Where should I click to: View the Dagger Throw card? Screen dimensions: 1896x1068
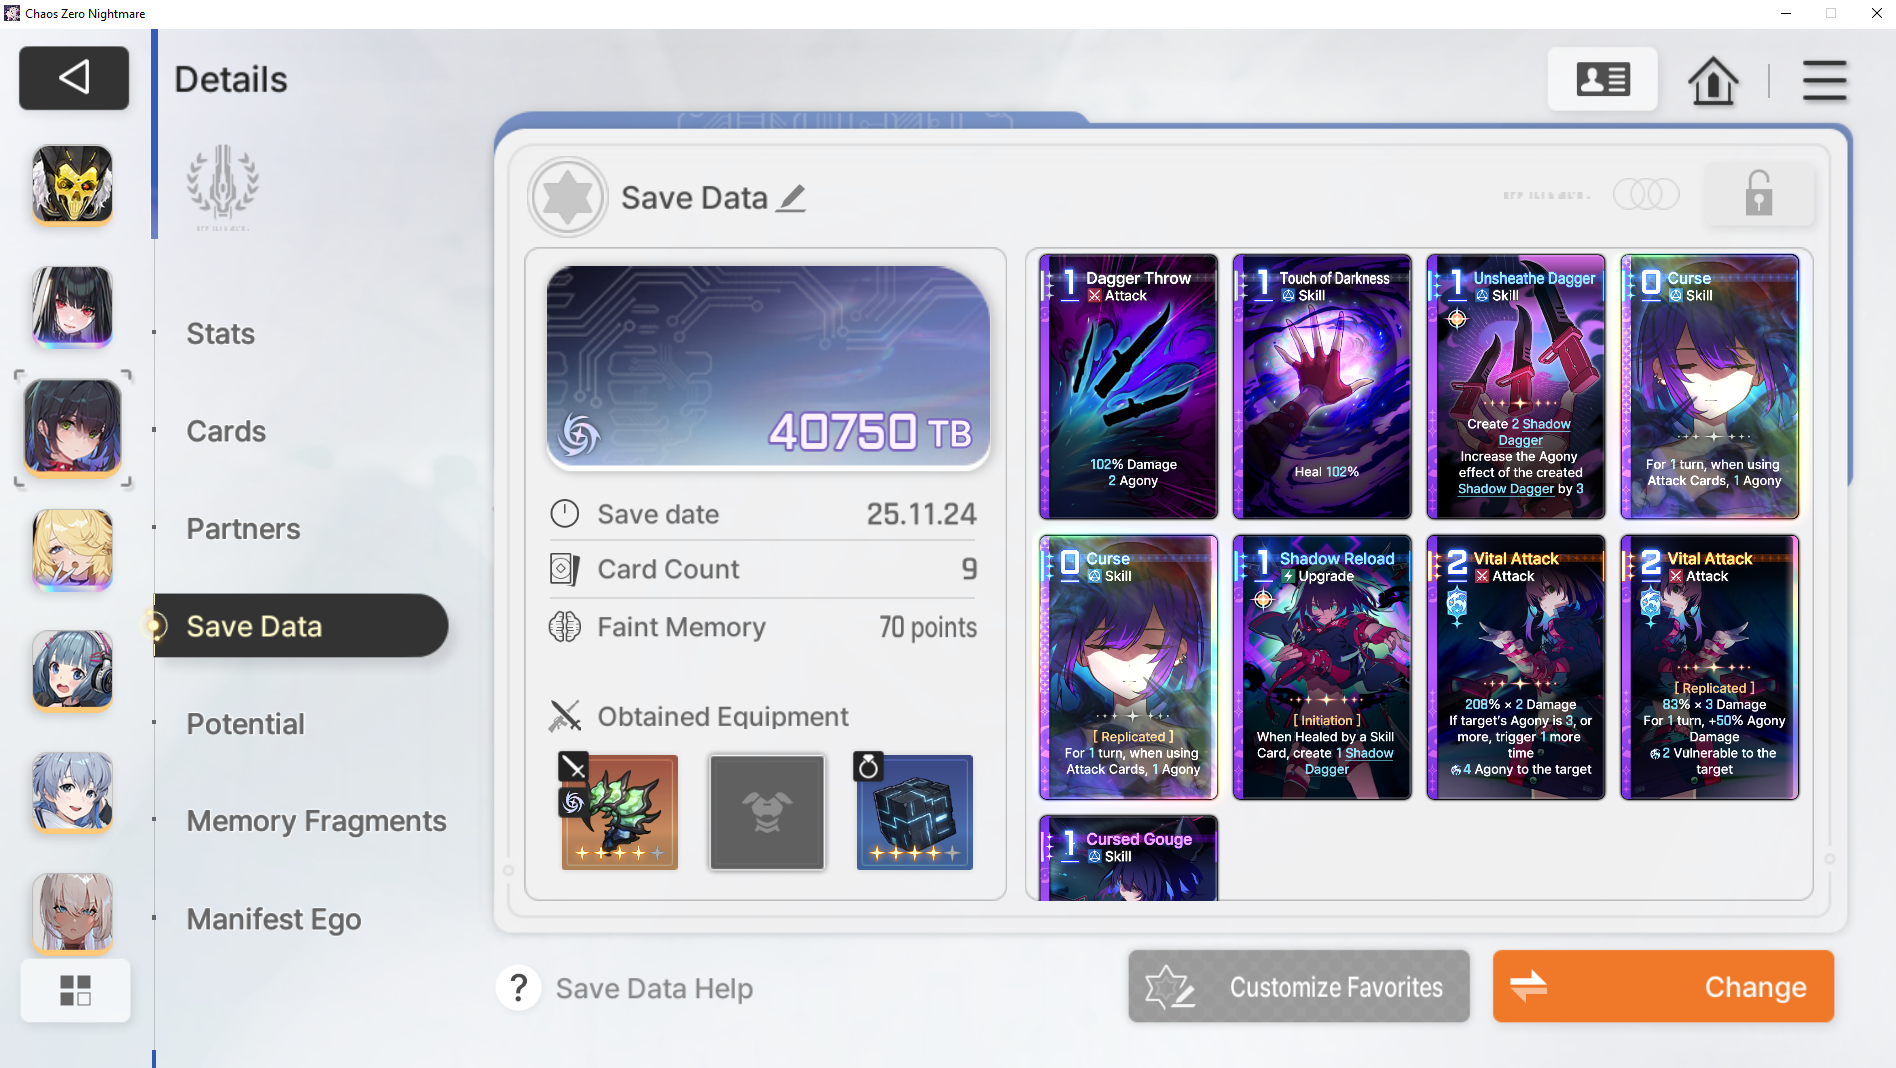coord(1128,387)
